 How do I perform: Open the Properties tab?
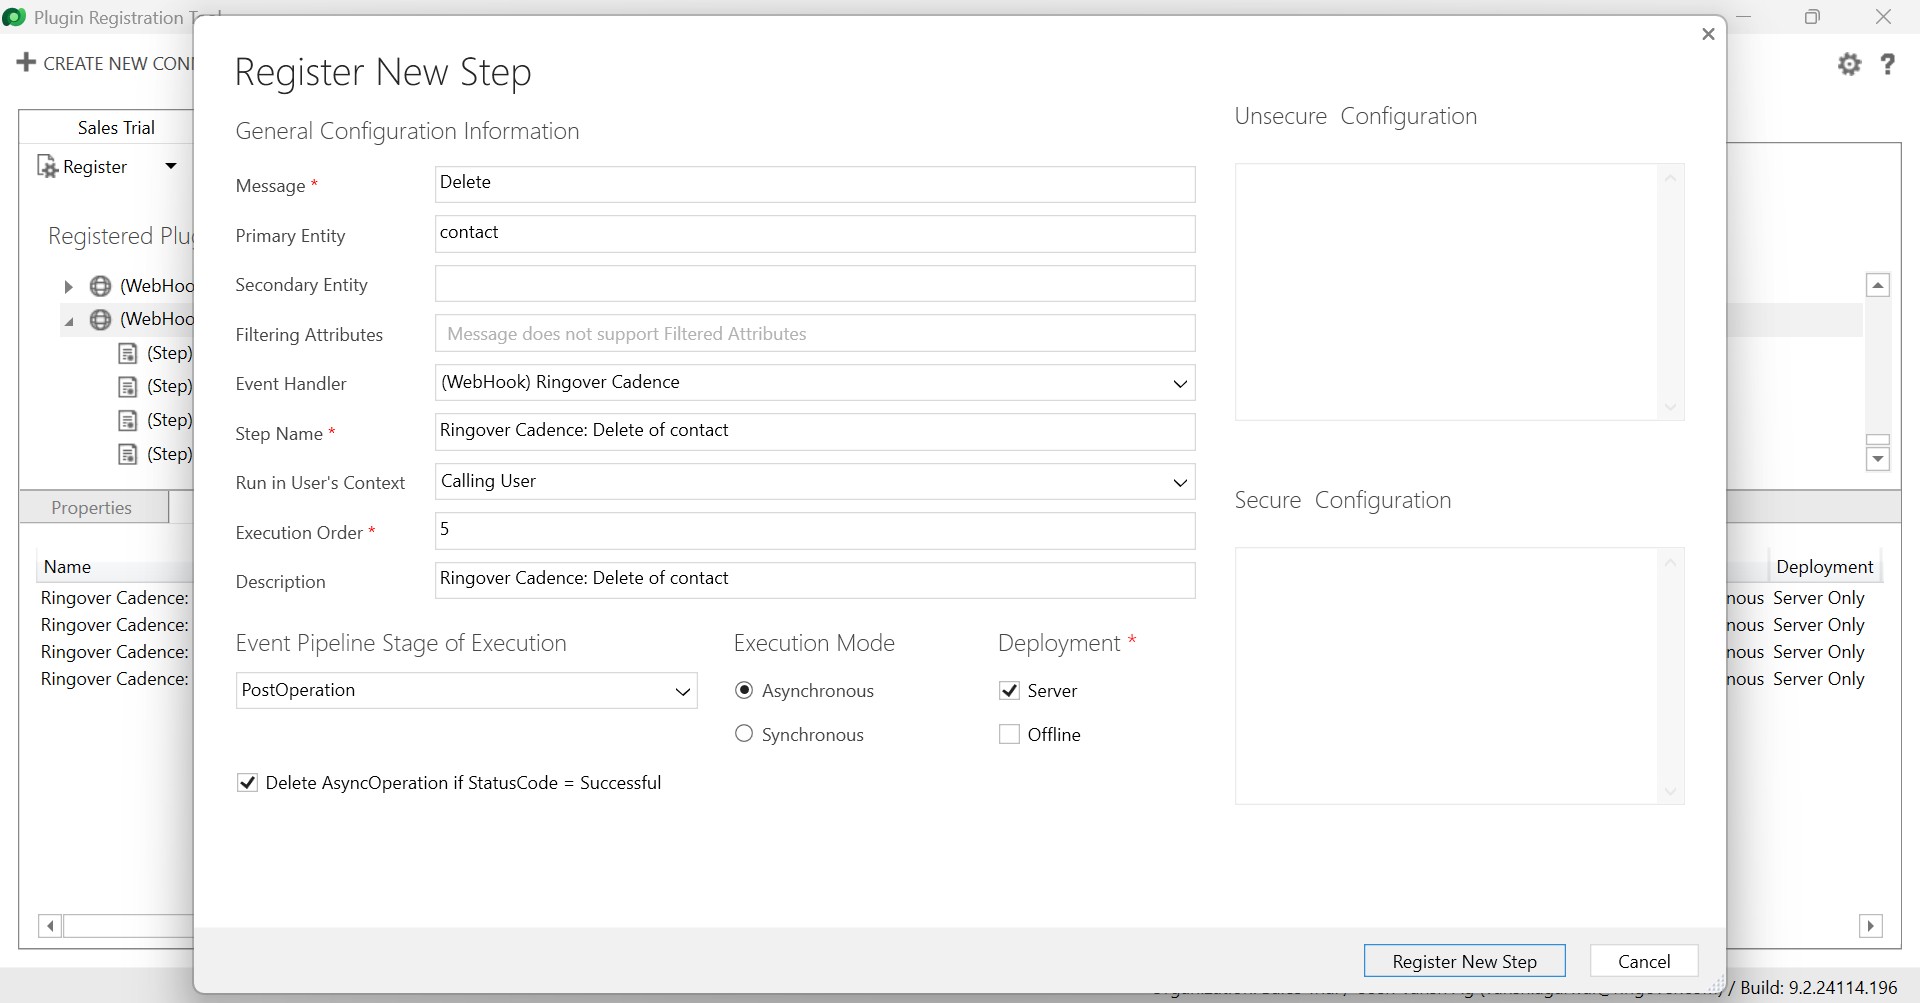[92, 507]
